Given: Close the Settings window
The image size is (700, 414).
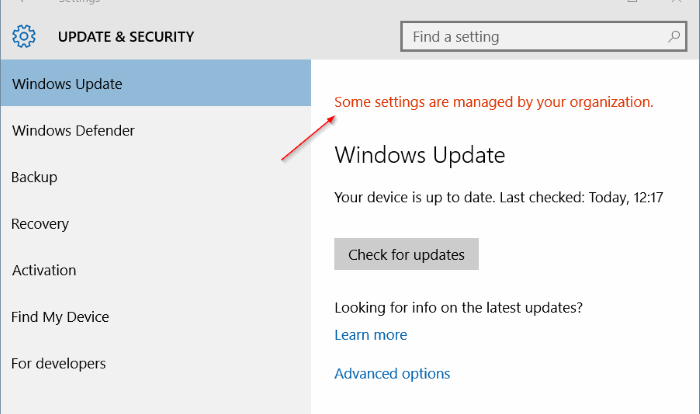Looking at the screenshot, I should [x=677, y=1].
